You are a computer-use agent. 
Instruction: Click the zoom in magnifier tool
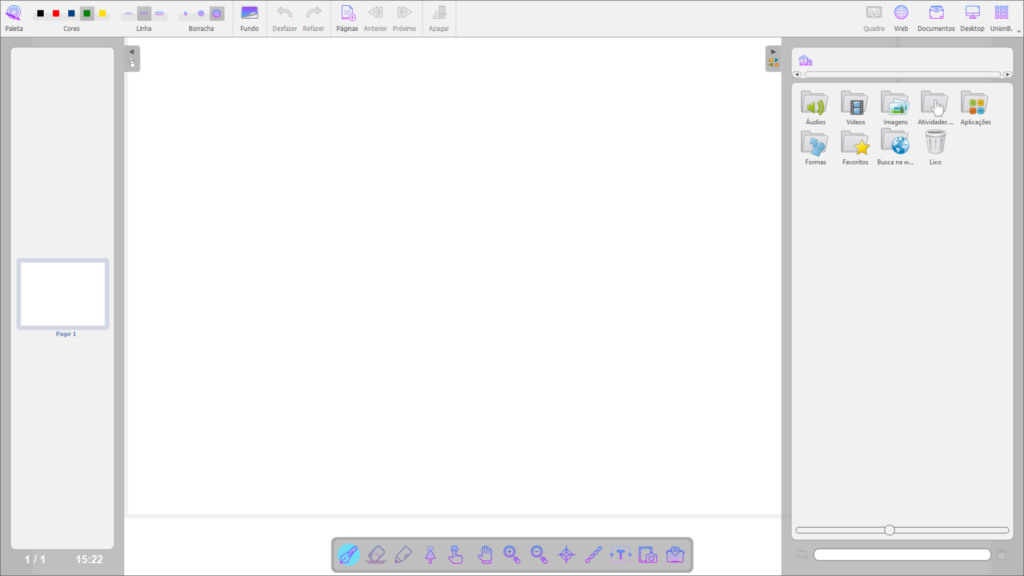(x=512, y=554)
